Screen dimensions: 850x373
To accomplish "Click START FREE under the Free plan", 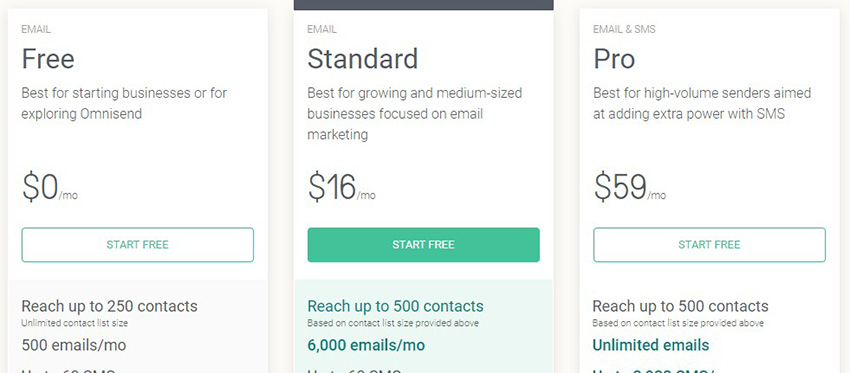I will [x=137, y=245].
